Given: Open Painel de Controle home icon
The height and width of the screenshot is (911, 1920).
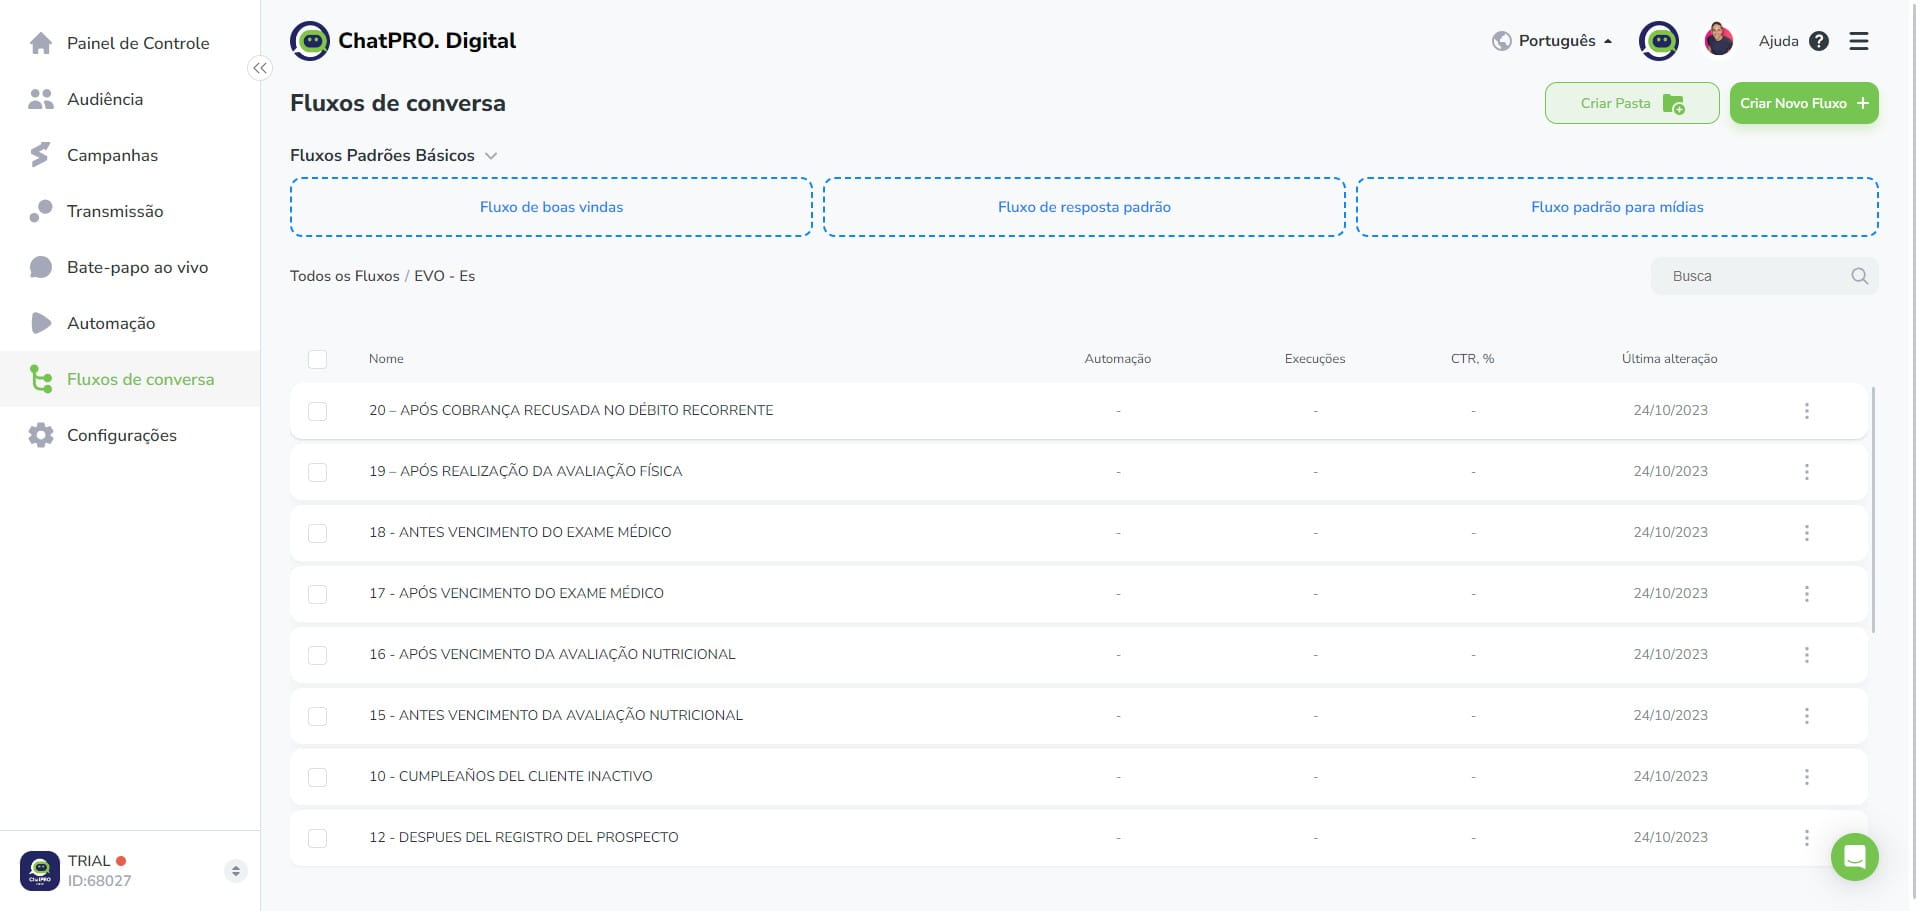Looking at the screenshot, I should tap(41, 43).
